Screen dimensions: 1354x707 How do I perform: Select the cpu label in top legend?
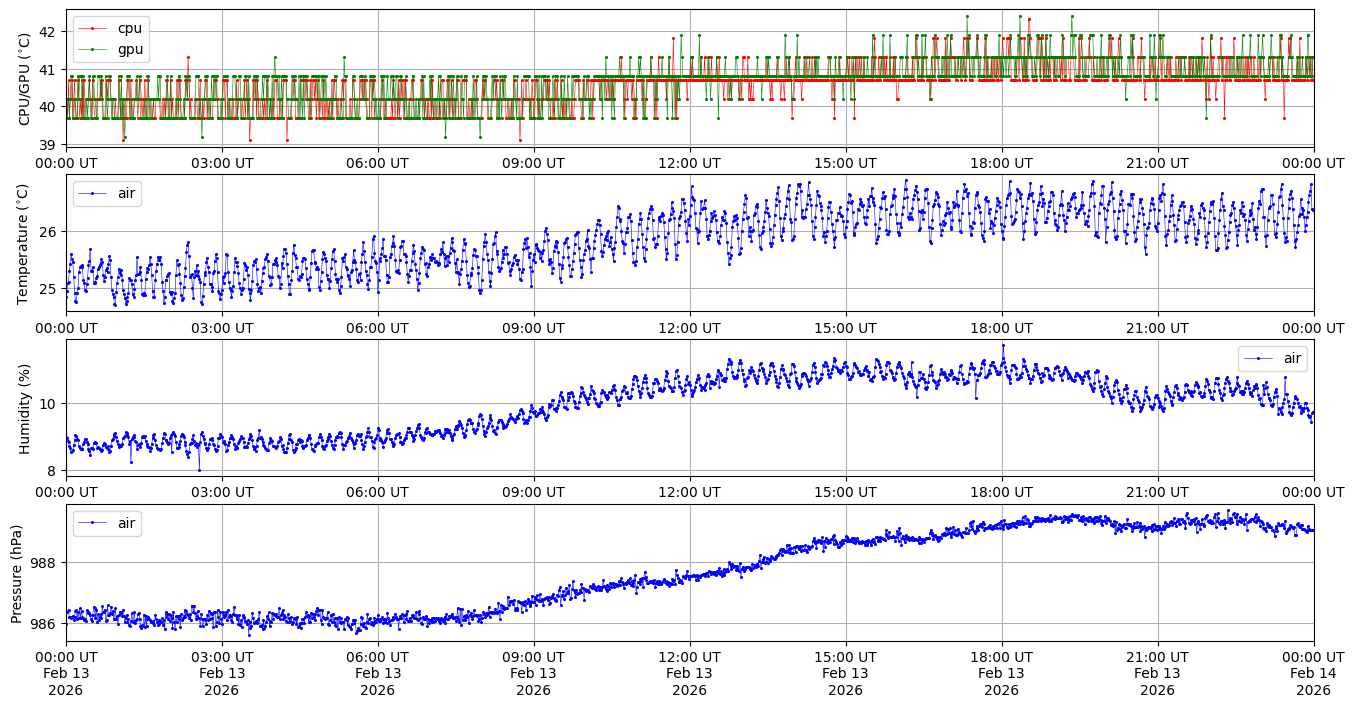[131, 29]
